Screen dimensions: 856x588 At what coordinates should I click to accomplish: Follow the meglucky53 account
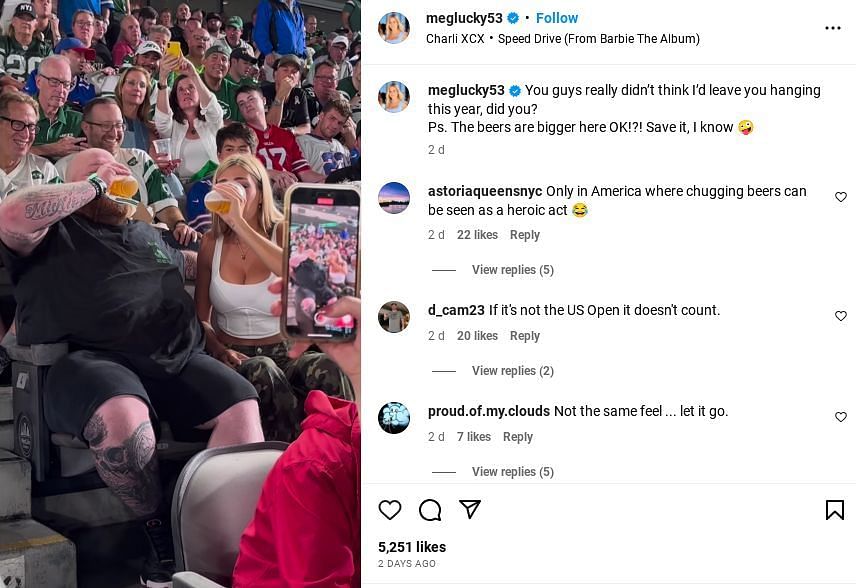click(557, 18)
